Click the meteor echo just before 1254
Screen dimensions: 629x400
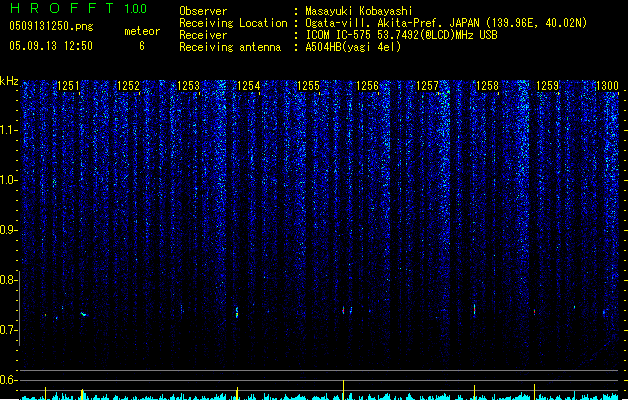(237, 313)
